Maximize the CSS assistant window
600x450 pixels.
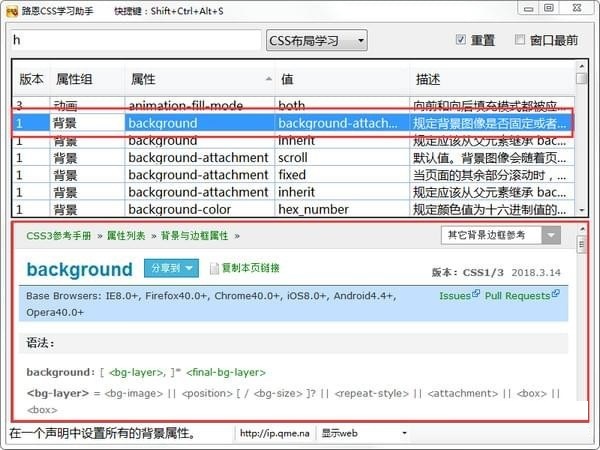(550, 10)
